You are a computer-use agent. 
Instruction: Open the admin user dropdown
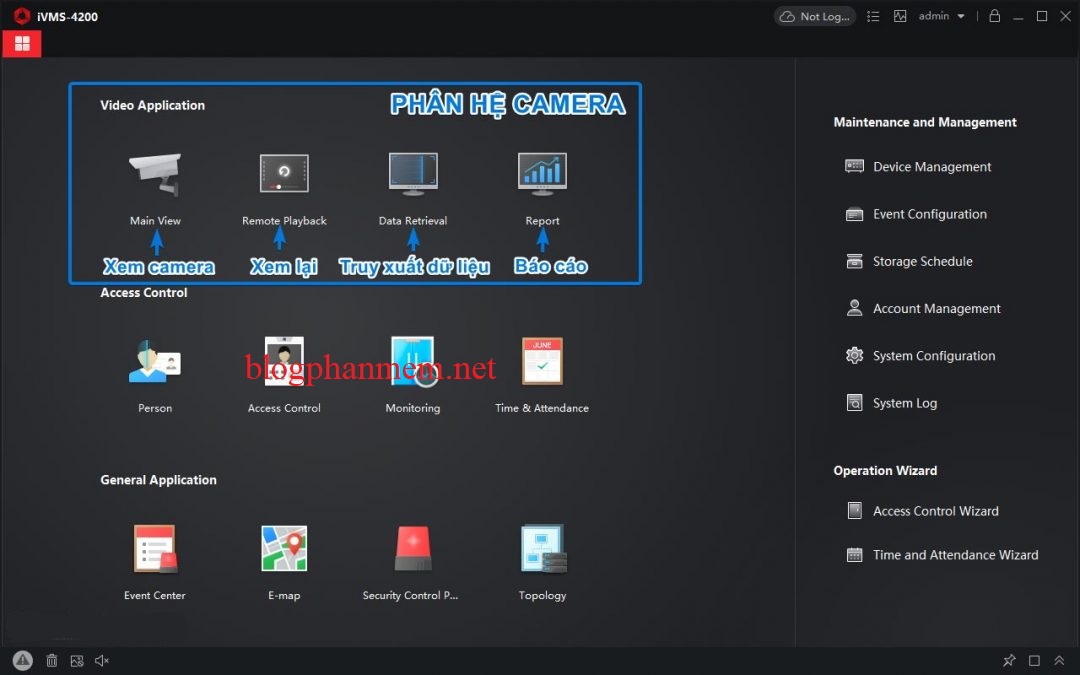(x=941, y=16)
